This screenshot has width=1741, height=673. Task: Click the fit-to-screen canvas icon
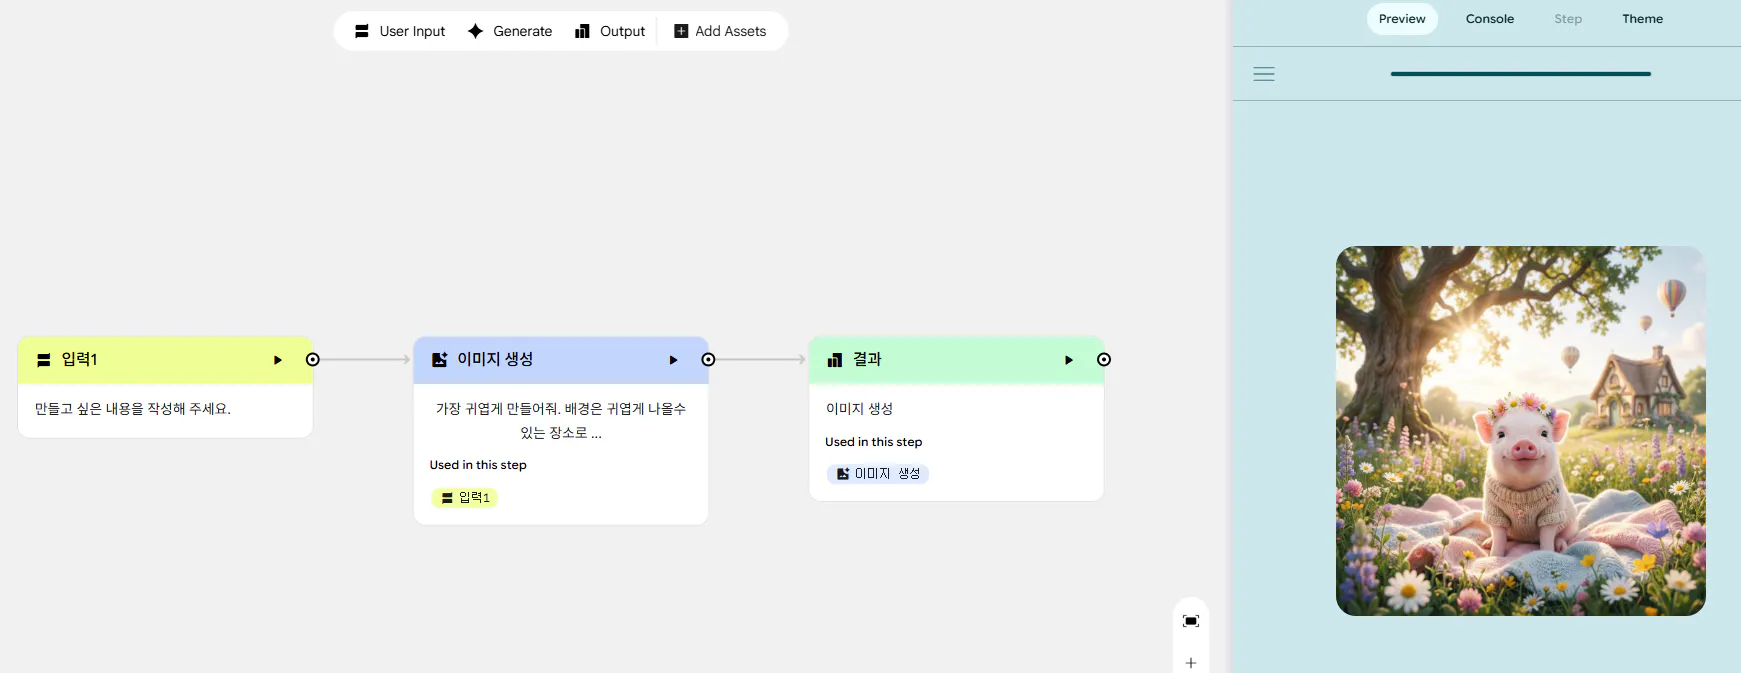pyautogui.click(x=1191, y=621)
